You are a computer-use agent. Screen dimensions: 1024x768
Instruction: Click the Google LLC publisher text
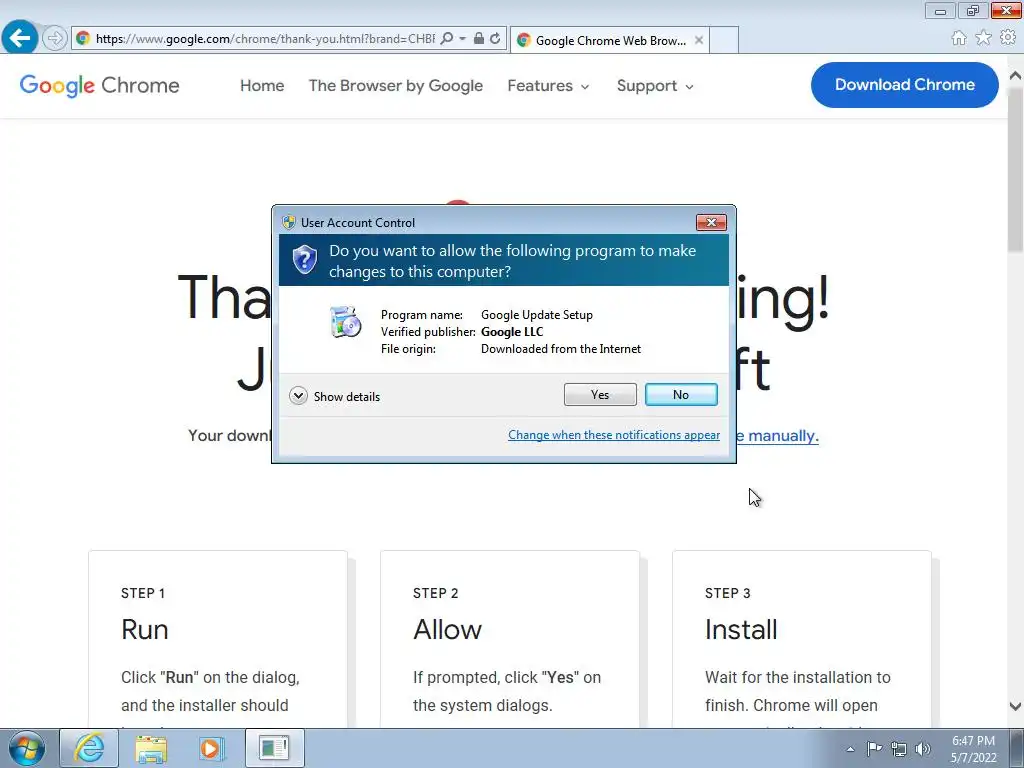click(512, 332)
